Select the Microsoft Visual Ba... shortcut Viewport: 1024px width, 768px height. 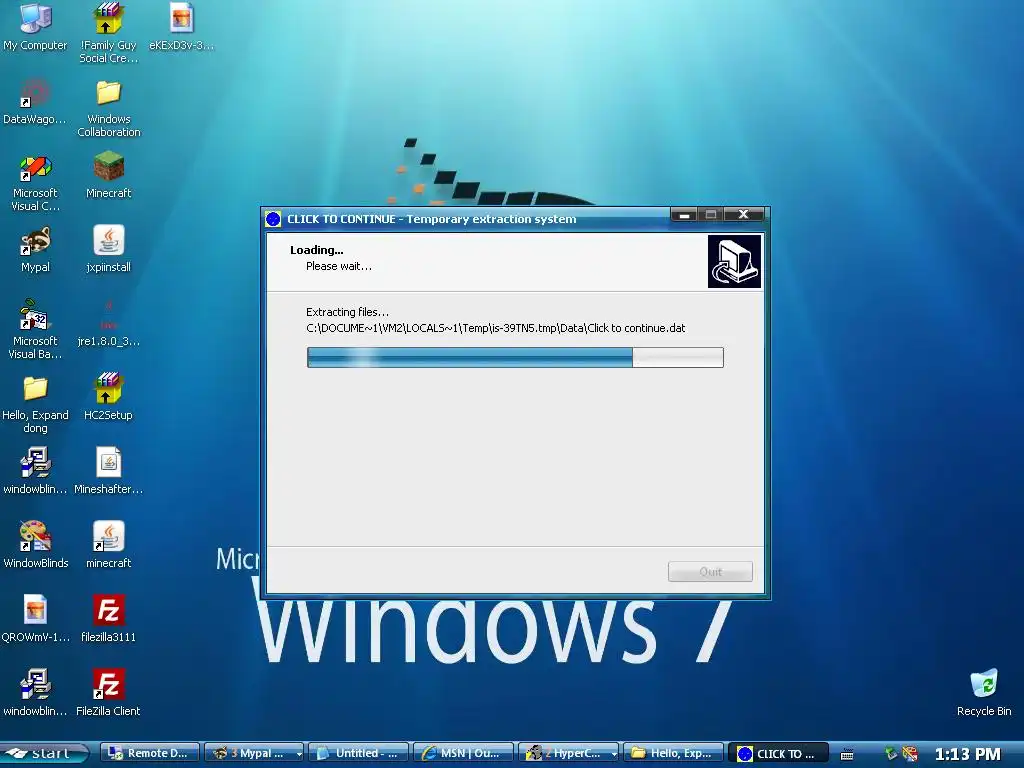(x=34, y=315)
